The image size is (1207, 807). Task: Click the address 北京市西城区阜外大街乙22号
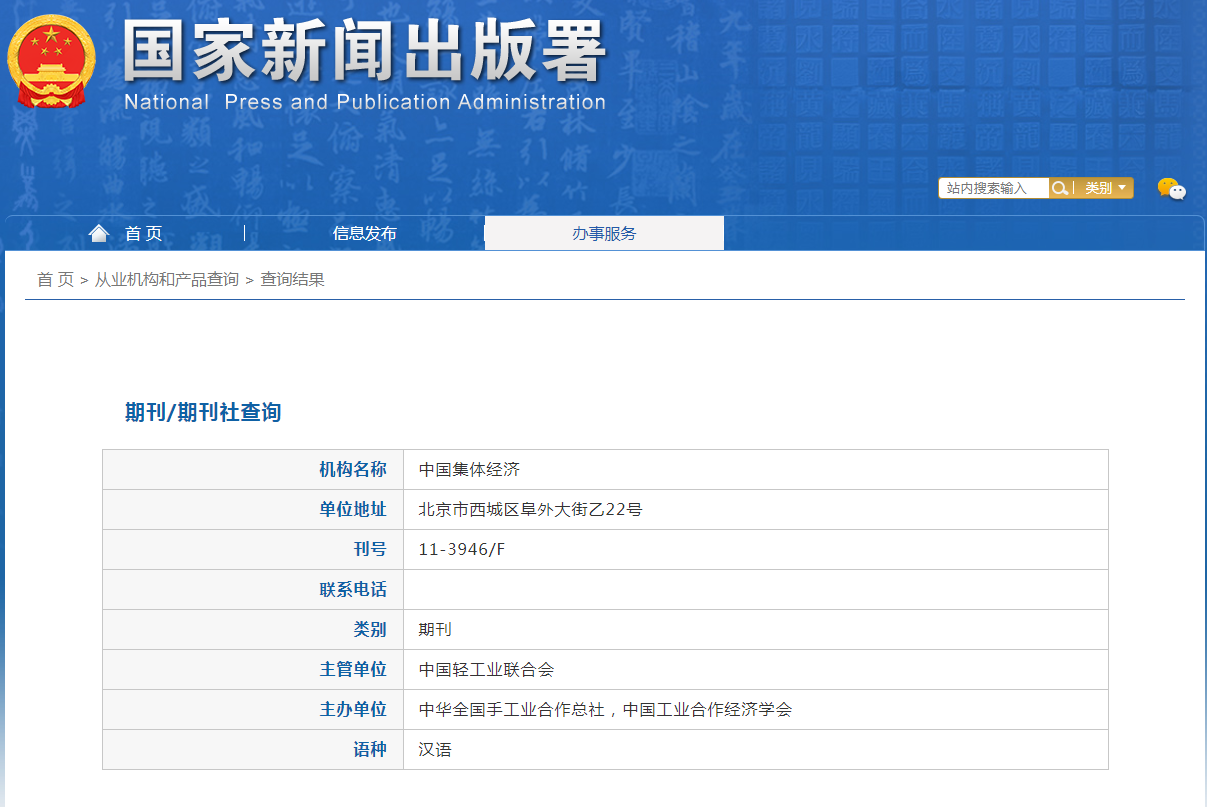click(x=530, y=510)
